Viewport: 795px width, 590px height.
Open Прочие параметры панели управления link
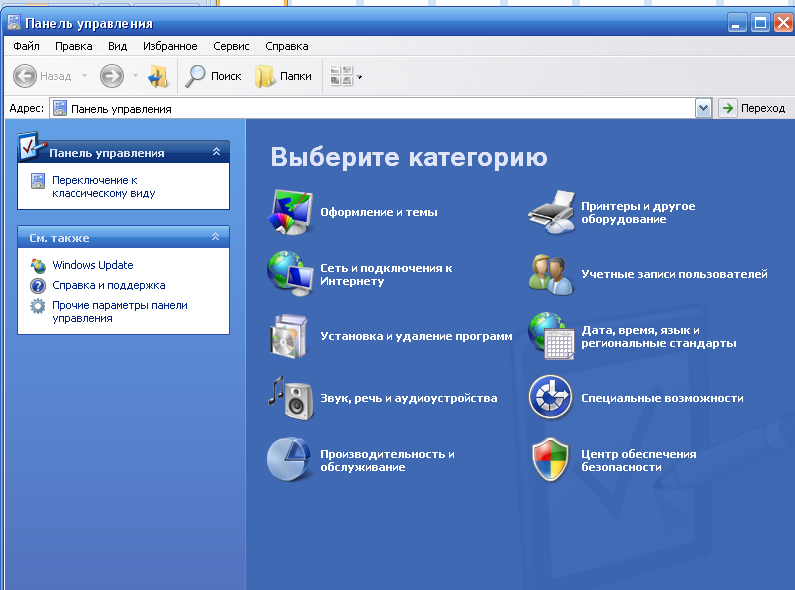(120, 312)
